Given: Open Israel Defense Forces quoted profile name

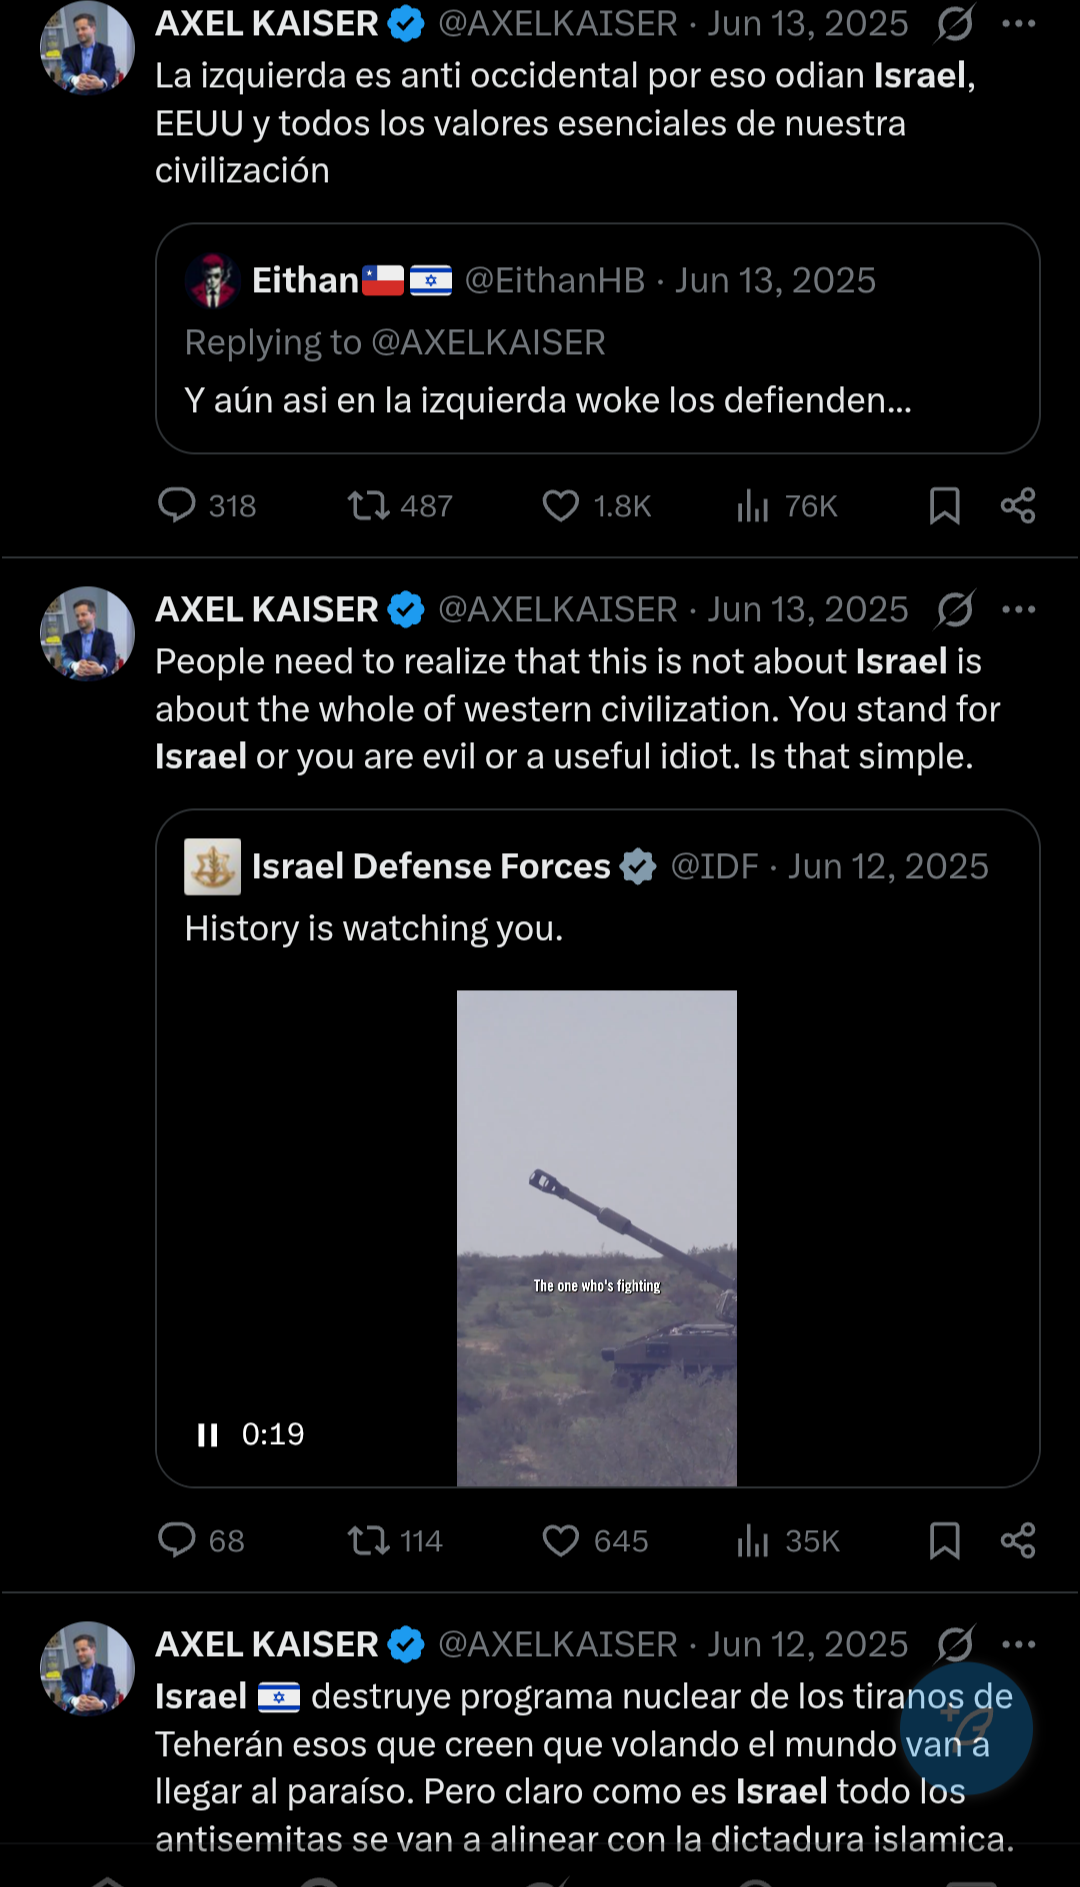Looking at the screenshot, I should point(431,866).
